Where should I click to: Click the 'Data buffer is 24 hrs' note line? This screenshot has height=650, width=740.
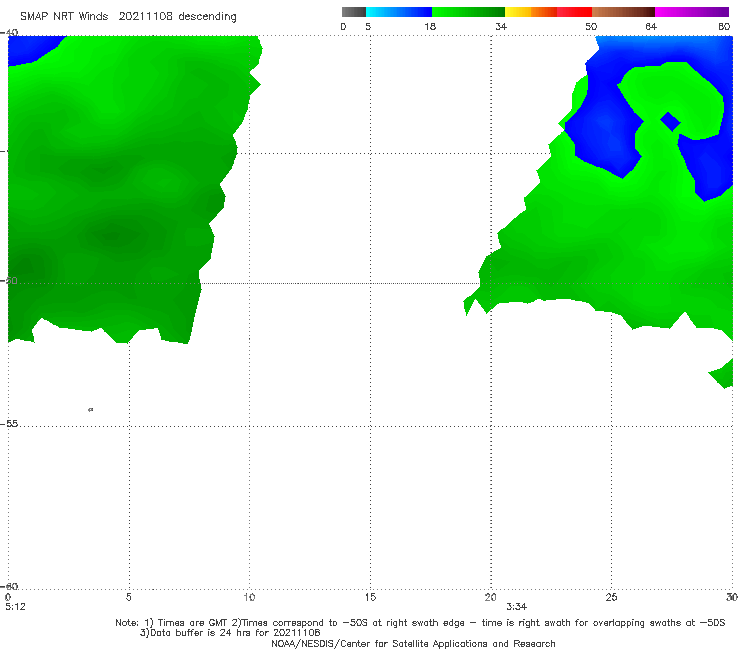[230, 633]
